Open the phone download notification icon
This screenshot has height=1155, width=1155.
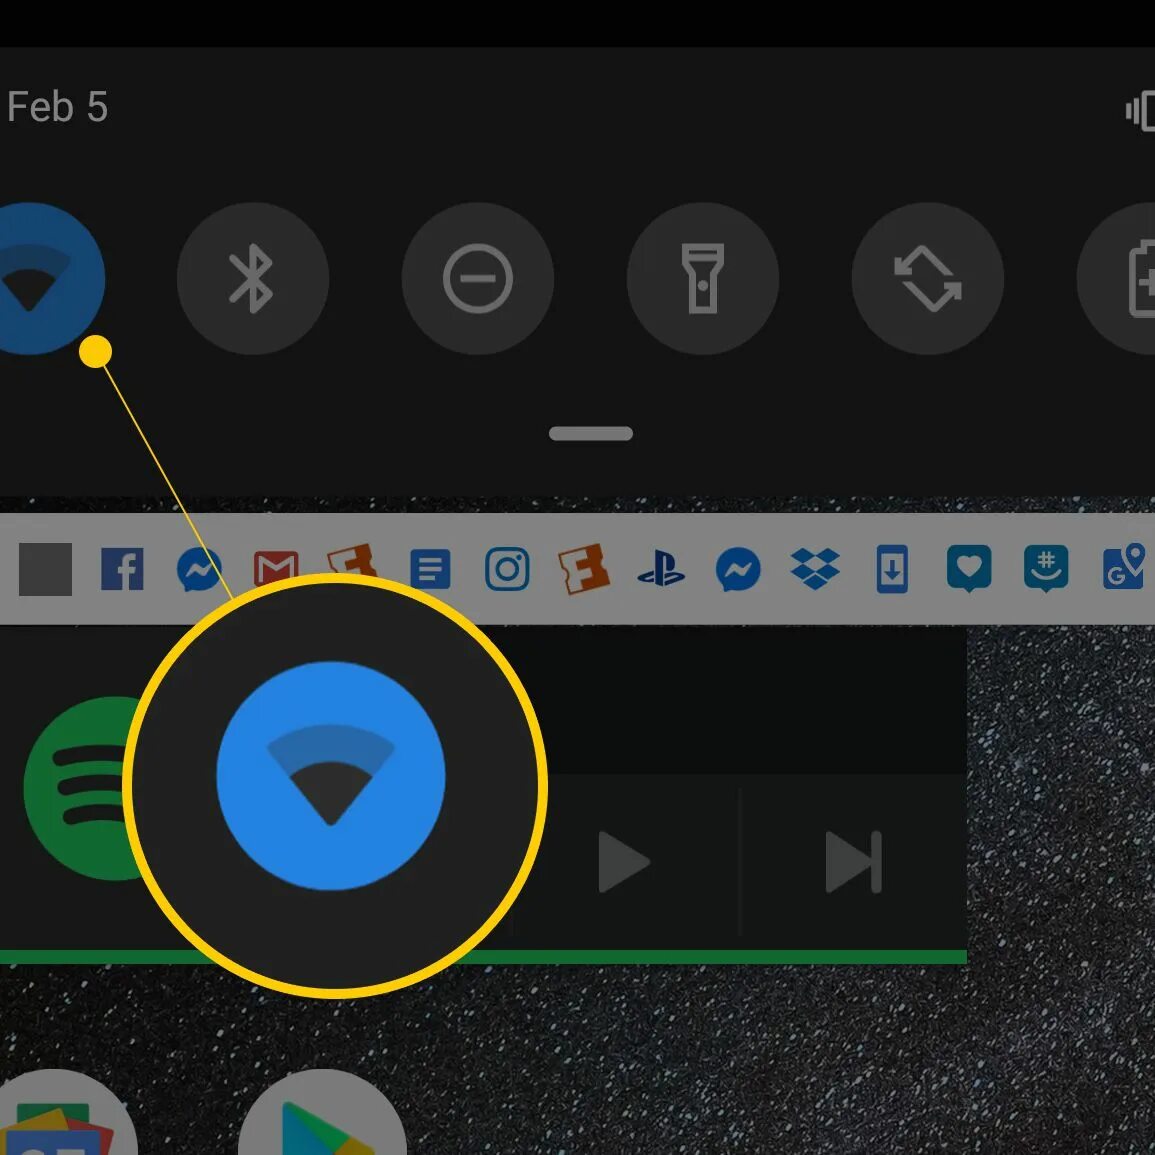pos(892,569)
